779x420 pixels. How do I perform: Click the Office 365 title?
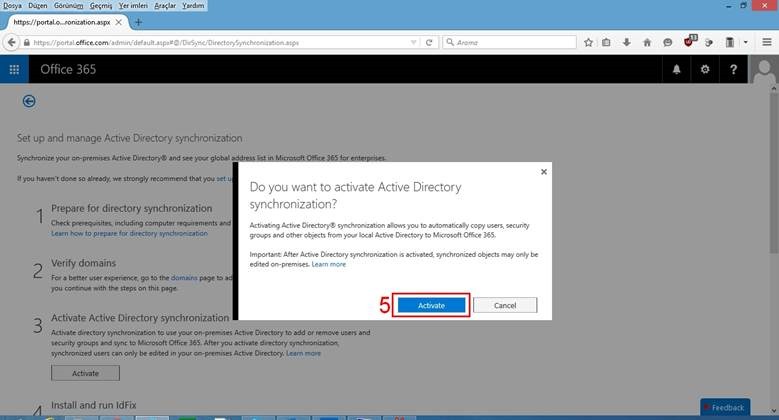point(68,69)
